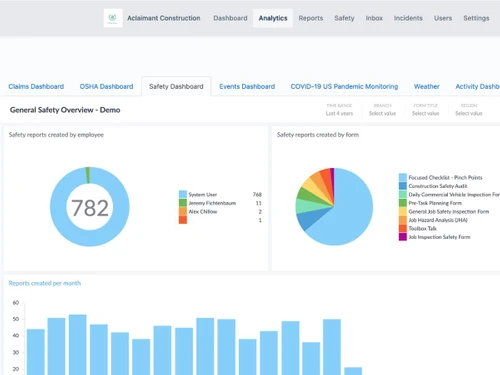The image size is (500, 375).
Task: Open the Activity Dashboard tab
Action: pyautogui.click(x=477, y=86)
